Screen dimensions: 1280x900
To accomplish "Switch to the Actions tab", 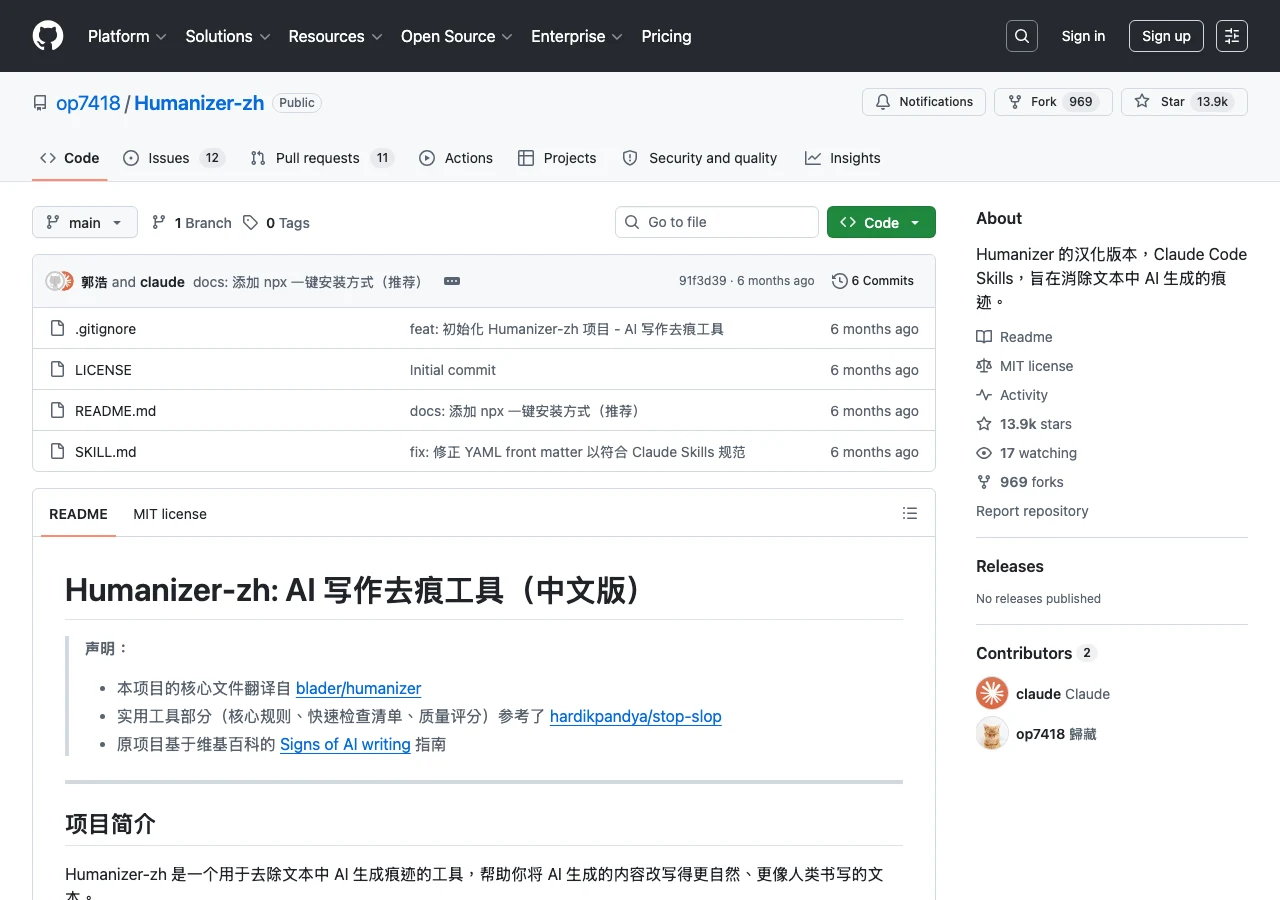I will [456, 158].
